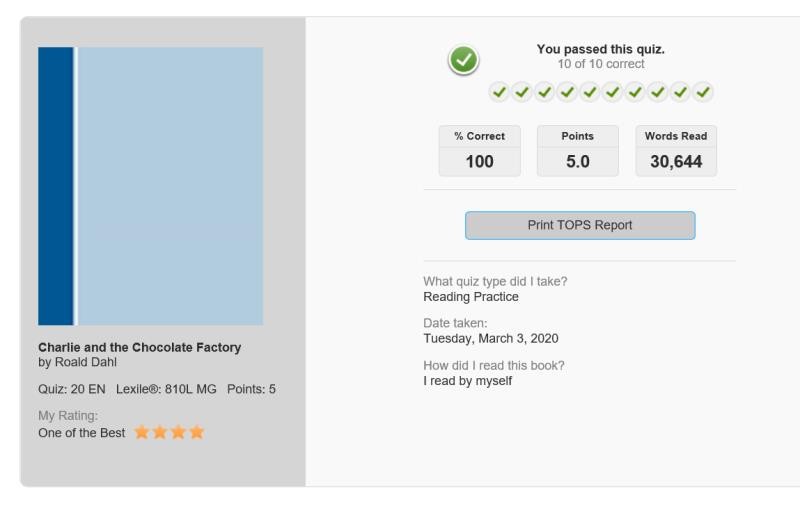Click the fifth question checkmark icon
The image size is (800, 506).
(x=590, y=92)
